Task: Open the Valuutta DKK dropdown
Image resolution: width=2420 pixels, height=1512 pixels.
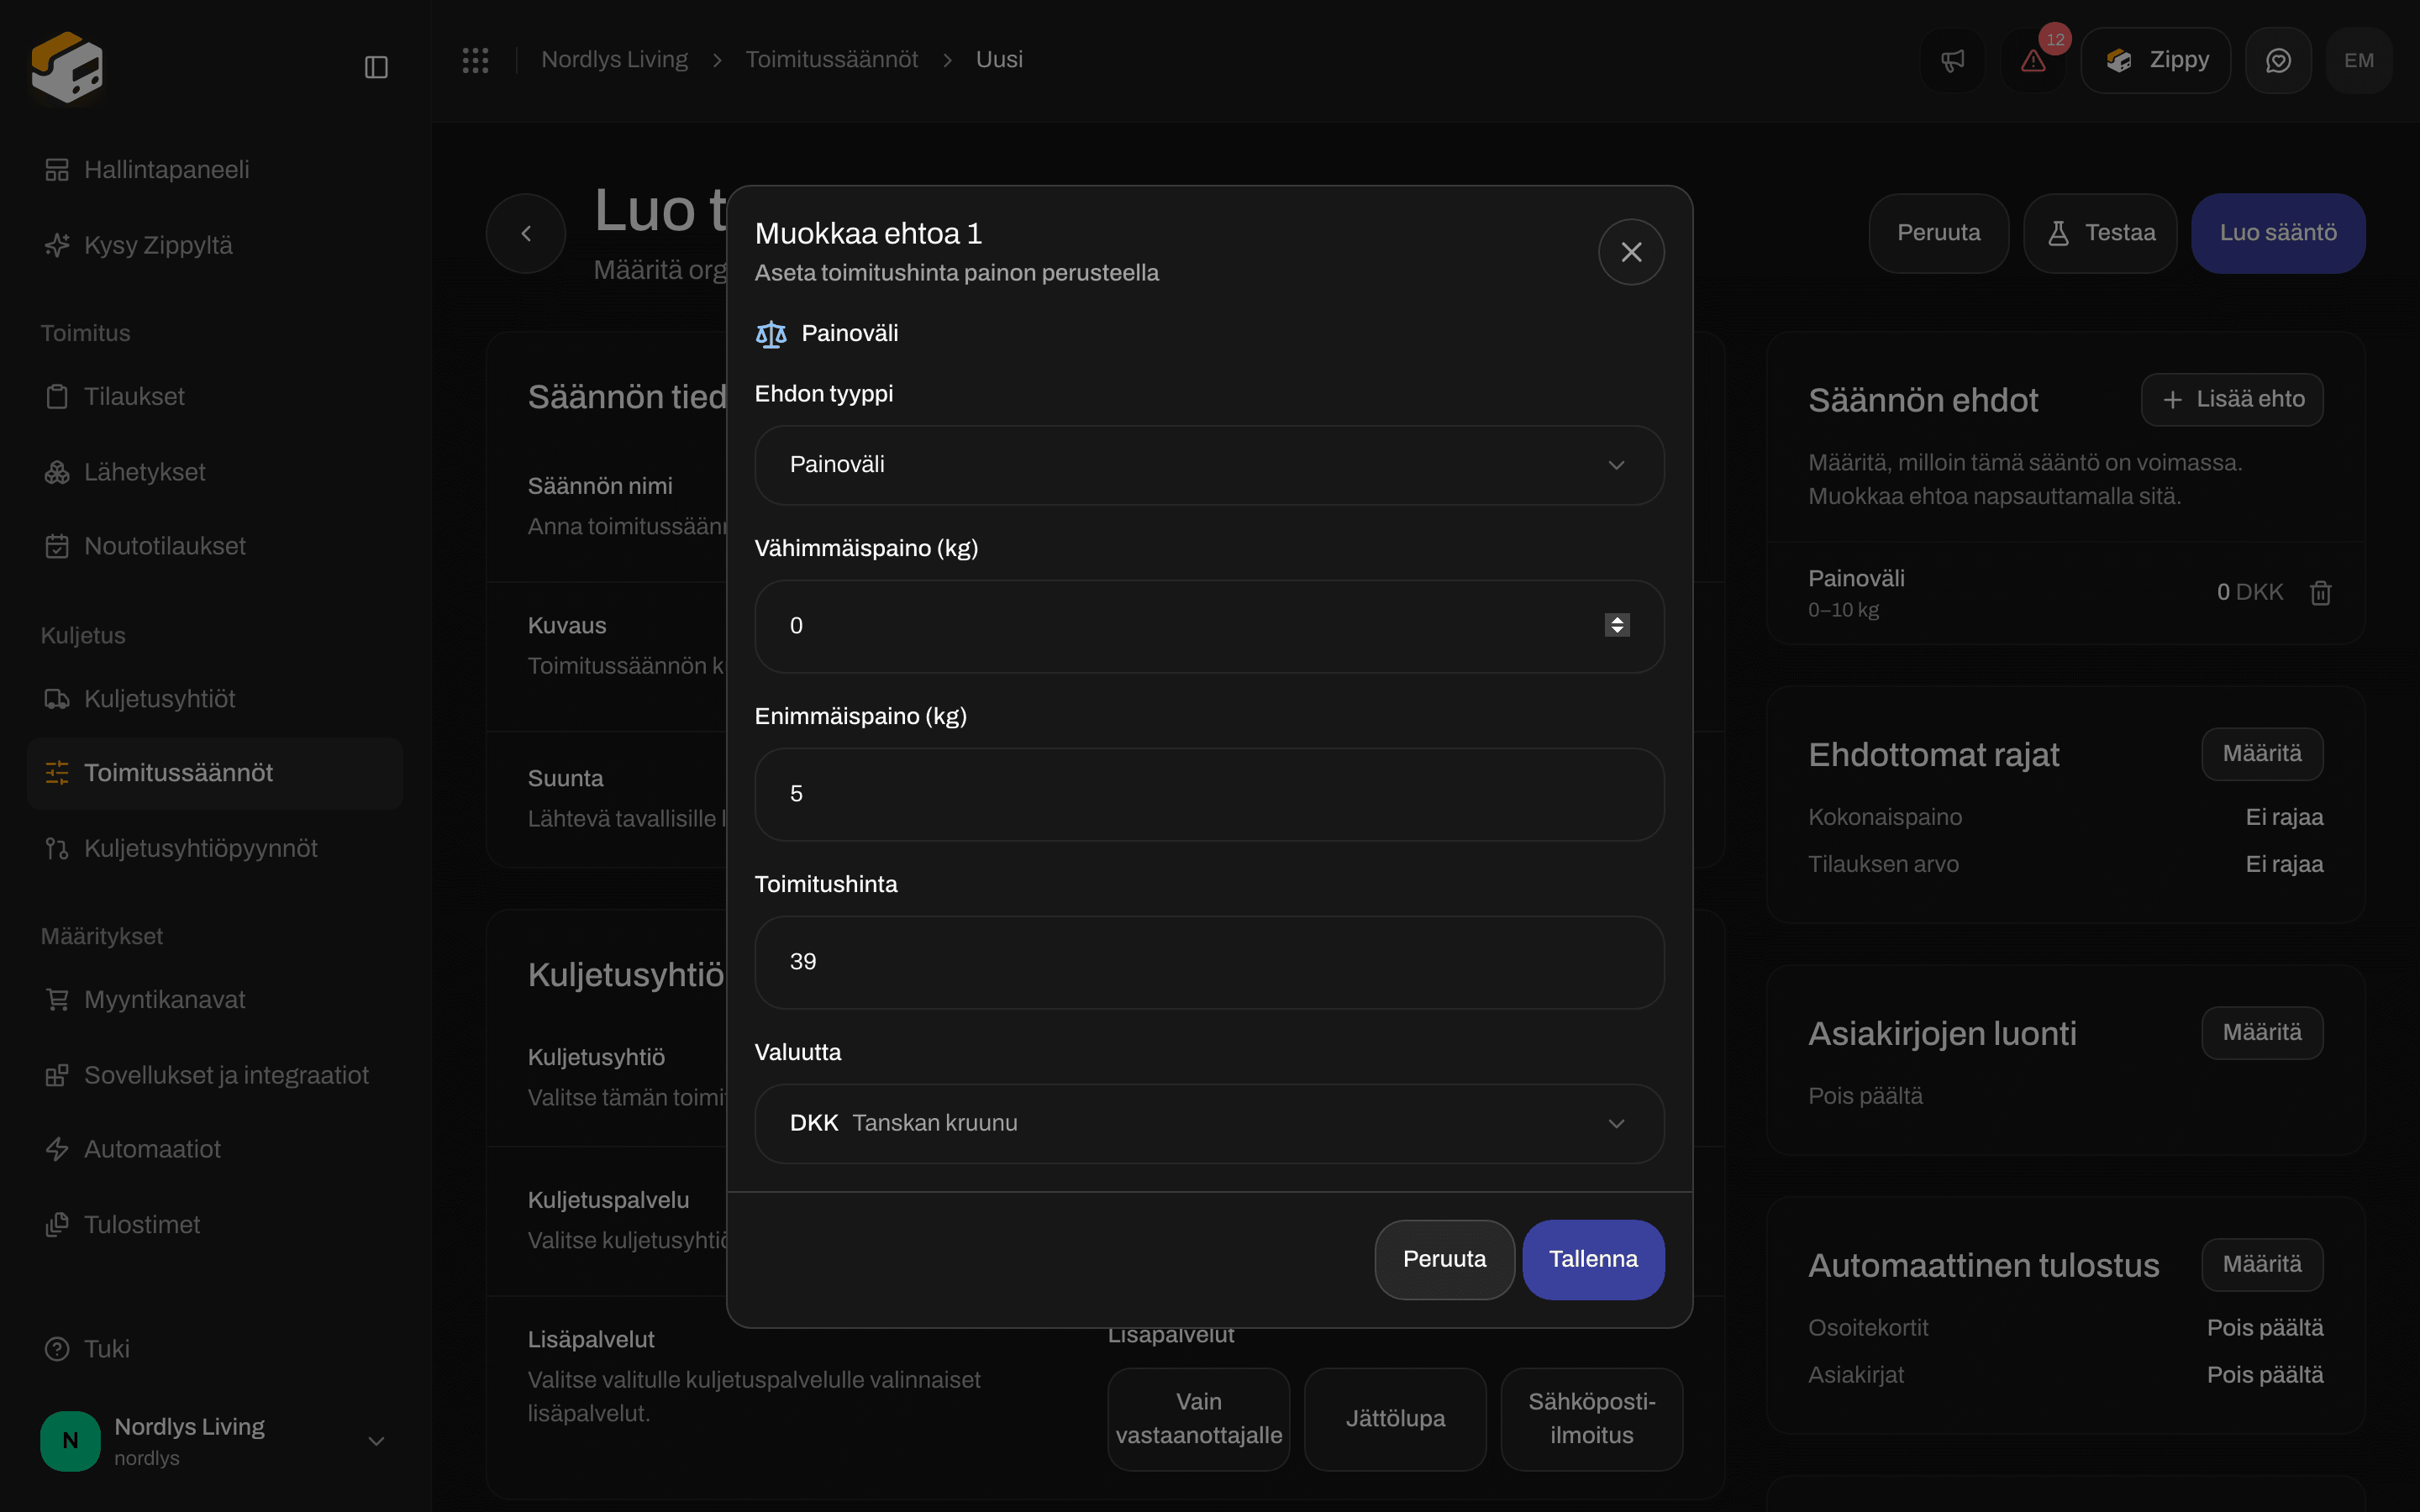Action: coord(1209,1123)
